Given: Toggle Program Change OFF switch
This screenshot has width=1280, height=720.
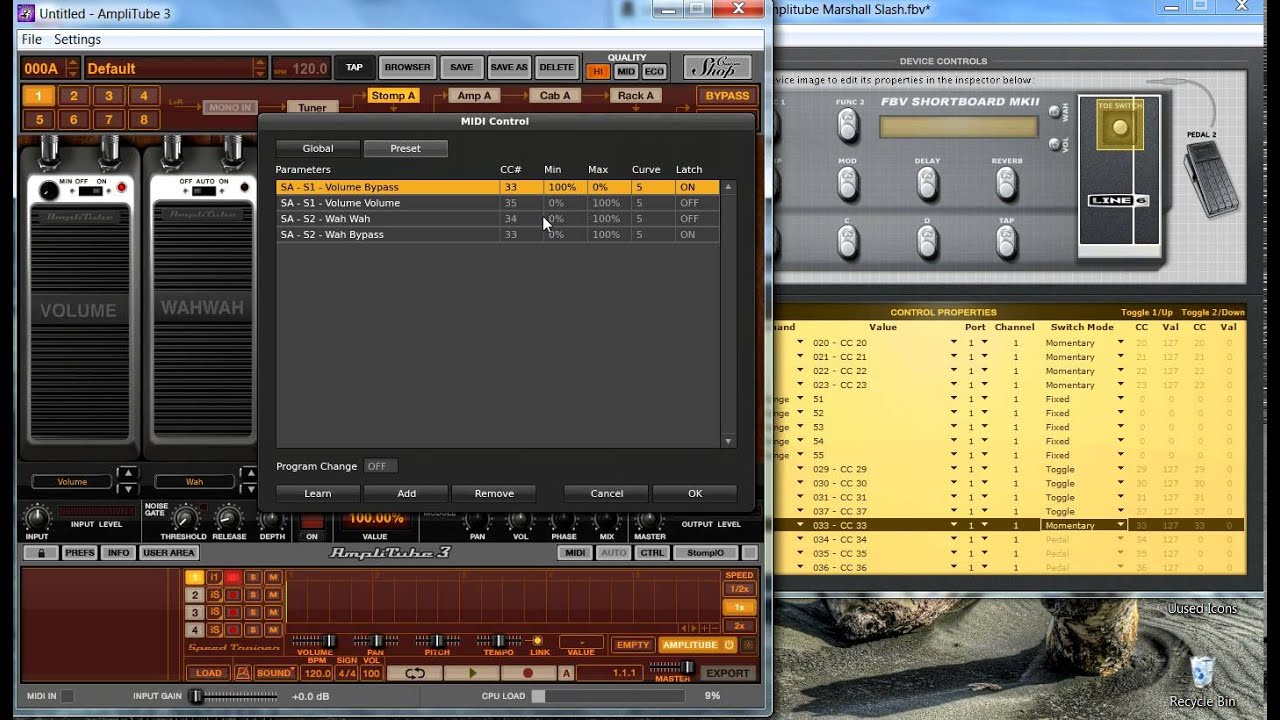Looking at the screenshot, I should [x=380, y=466].
